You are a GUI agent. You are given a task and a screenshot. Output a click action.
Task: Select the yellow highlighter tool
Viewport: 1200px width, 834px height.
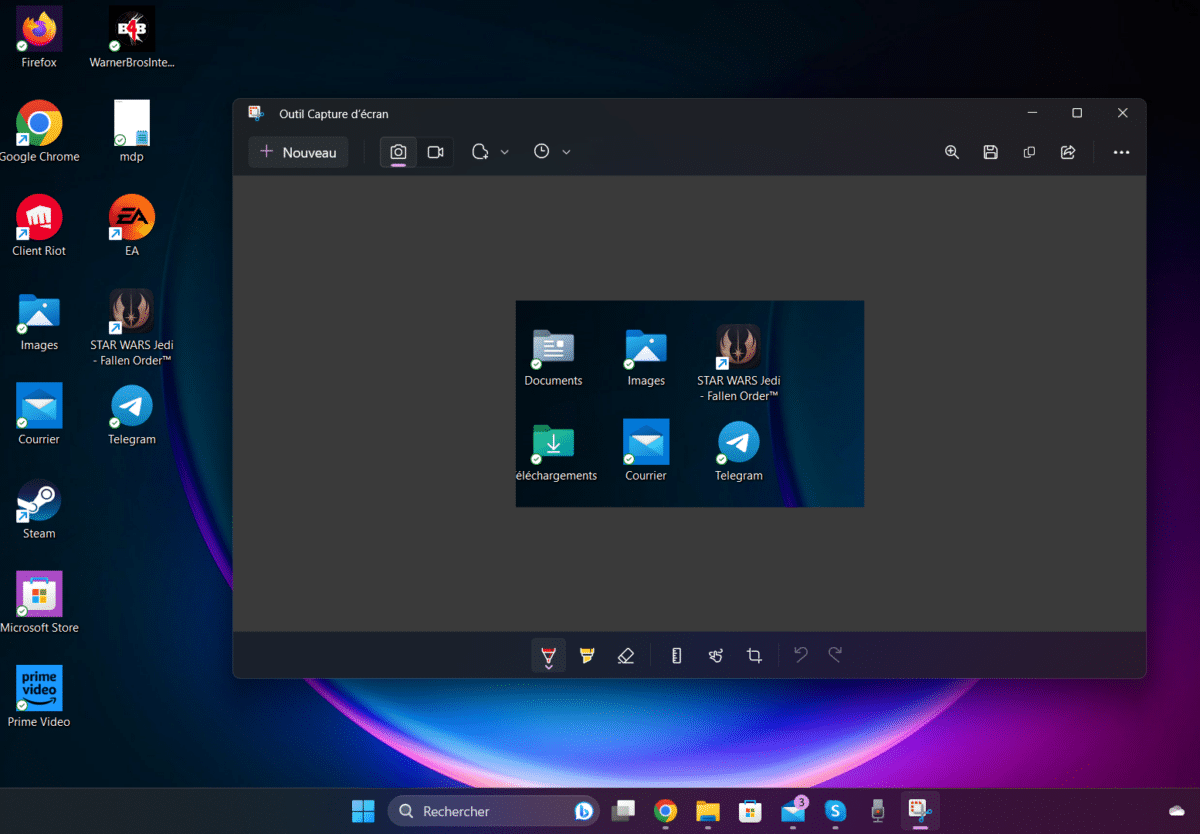[587, 656]
